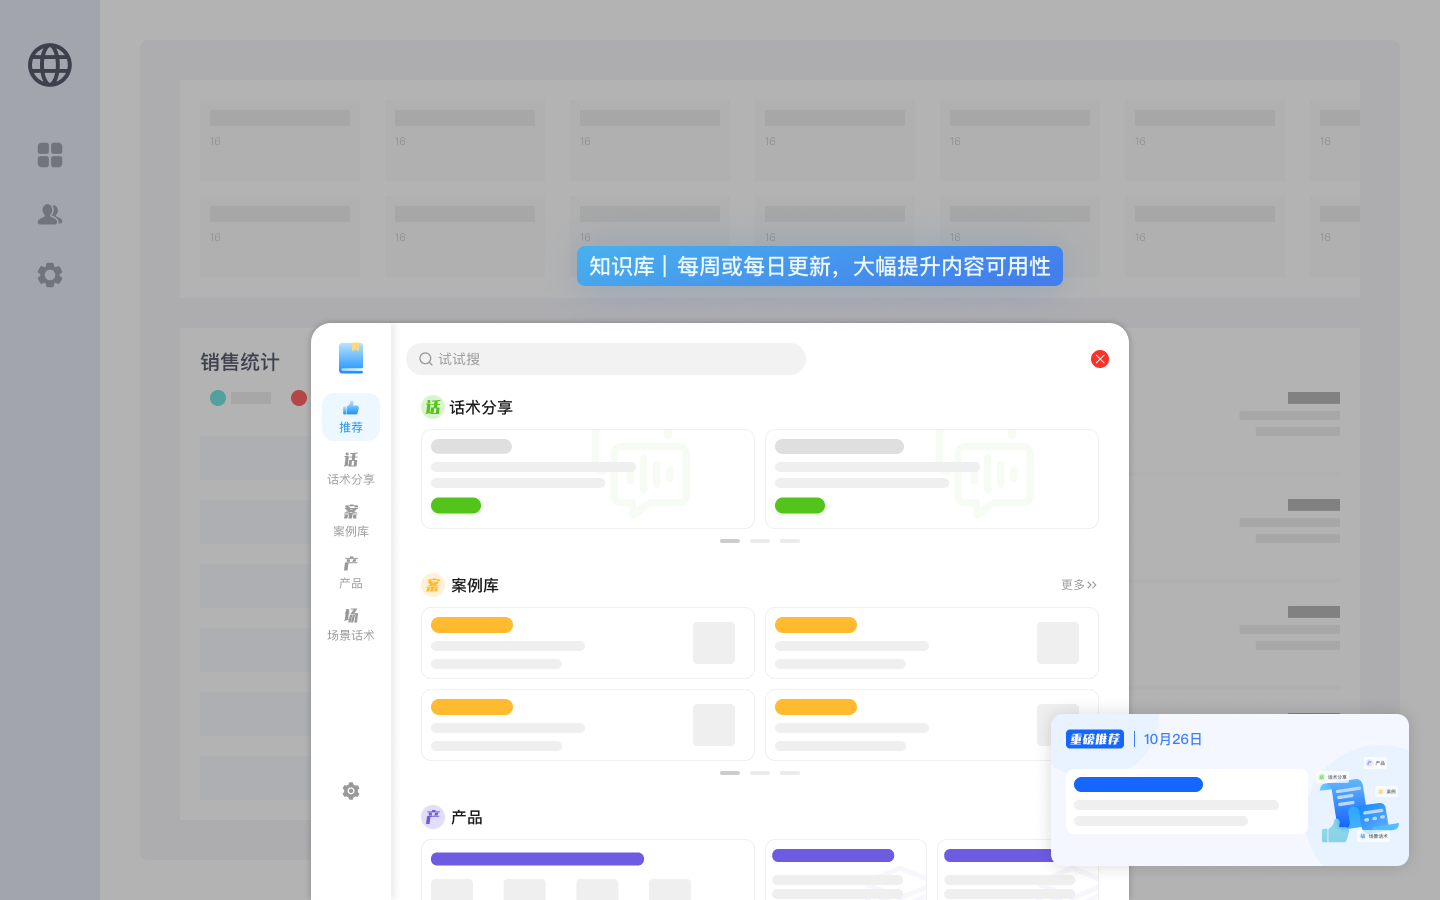Click the 知识库 update banner tooltip
The height and width of the screenshot is (900, 1440).
coord(820,266)
